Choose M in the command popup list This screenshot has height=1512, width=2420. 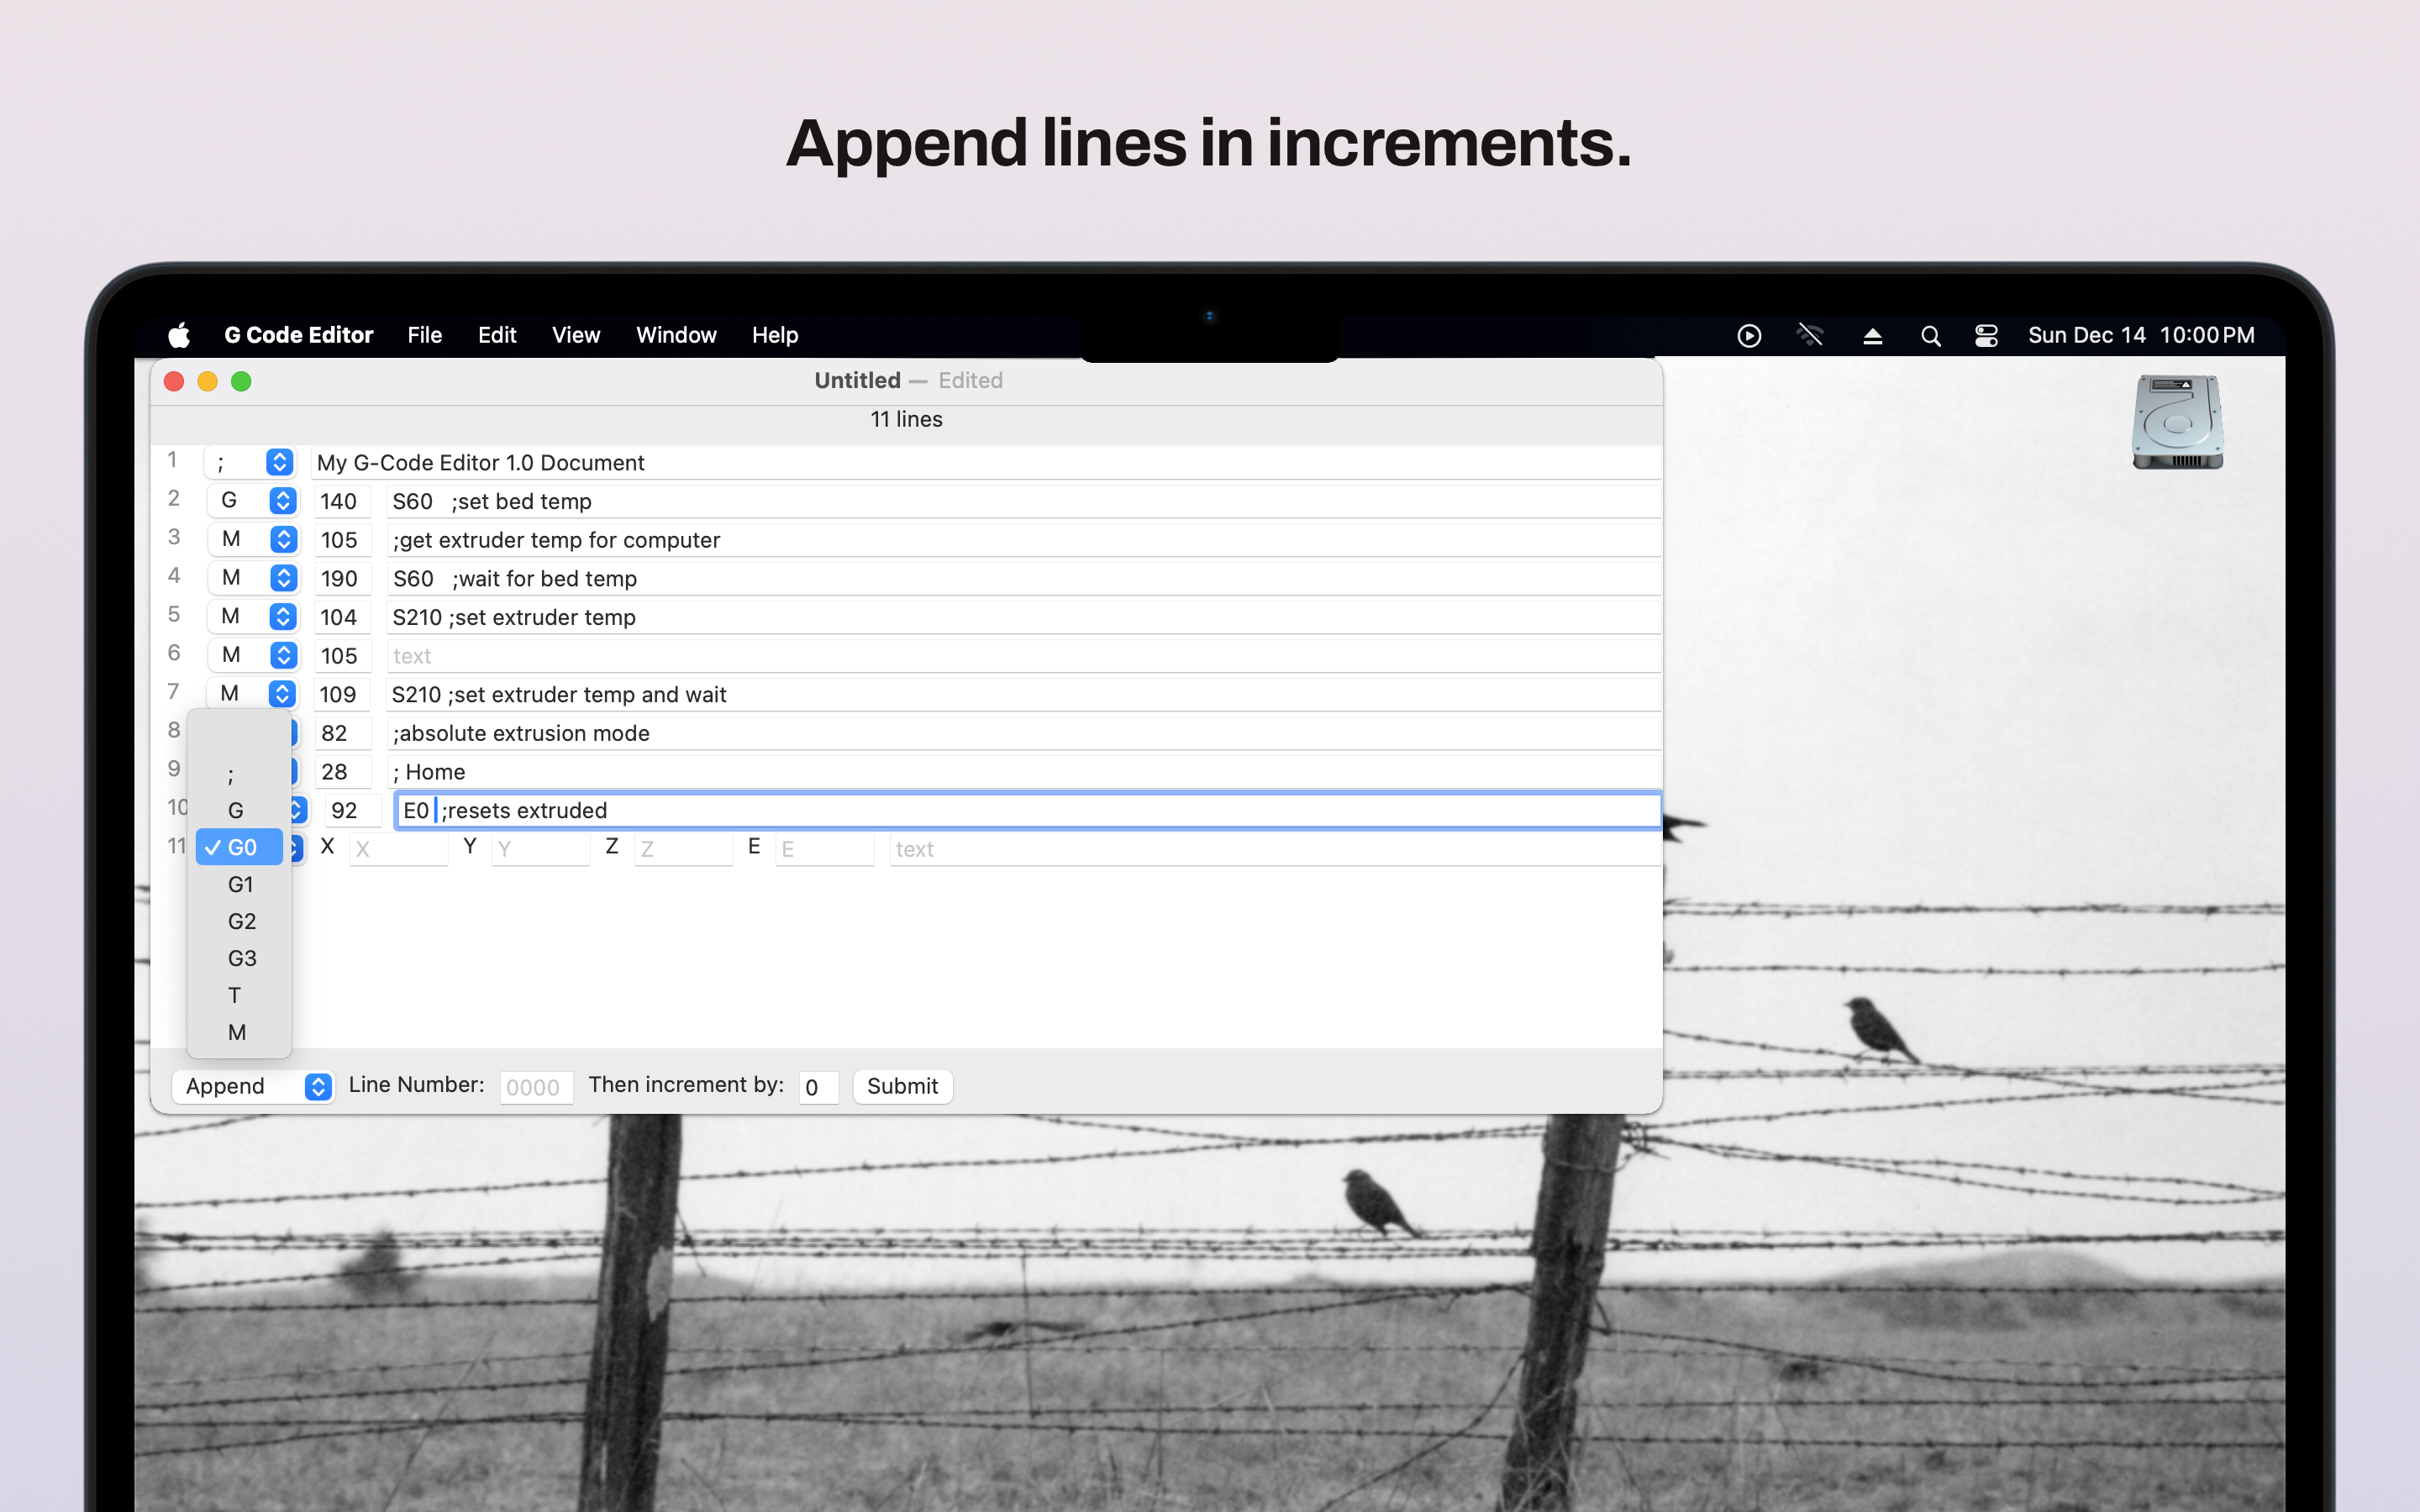(x=239, y=1032)
